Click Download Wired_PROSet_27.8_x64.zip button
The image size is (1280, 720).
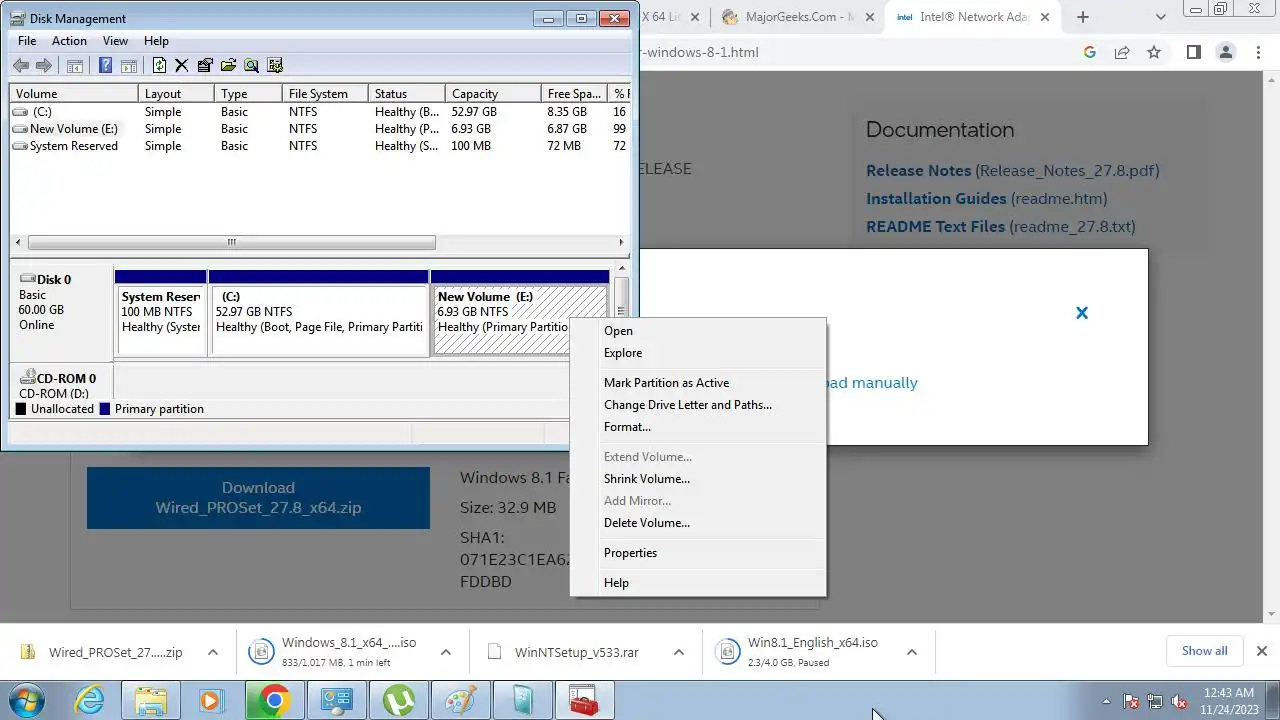click(258, 497)
